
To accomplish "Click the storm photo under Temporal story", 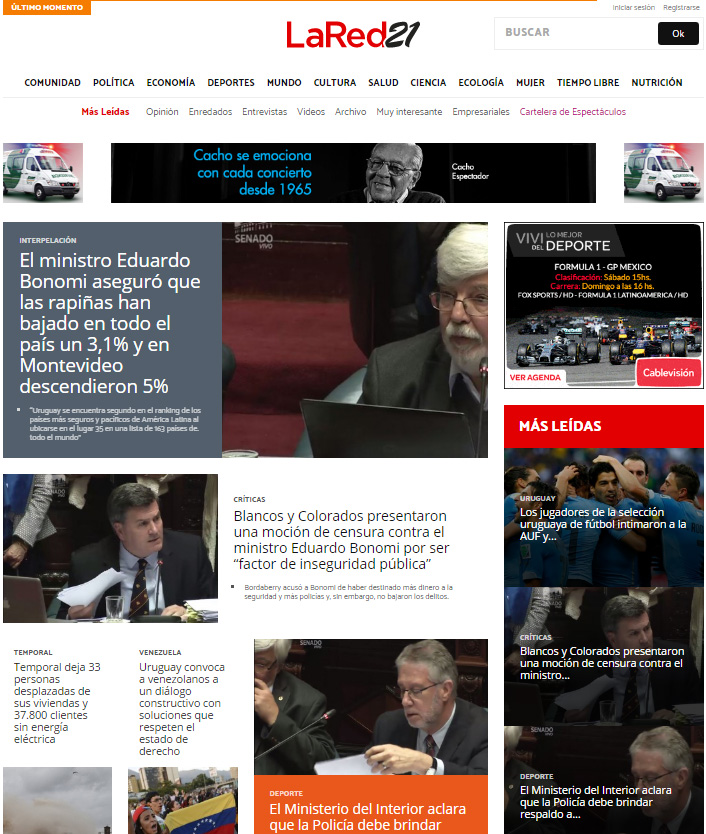I will tap(57, 800).
